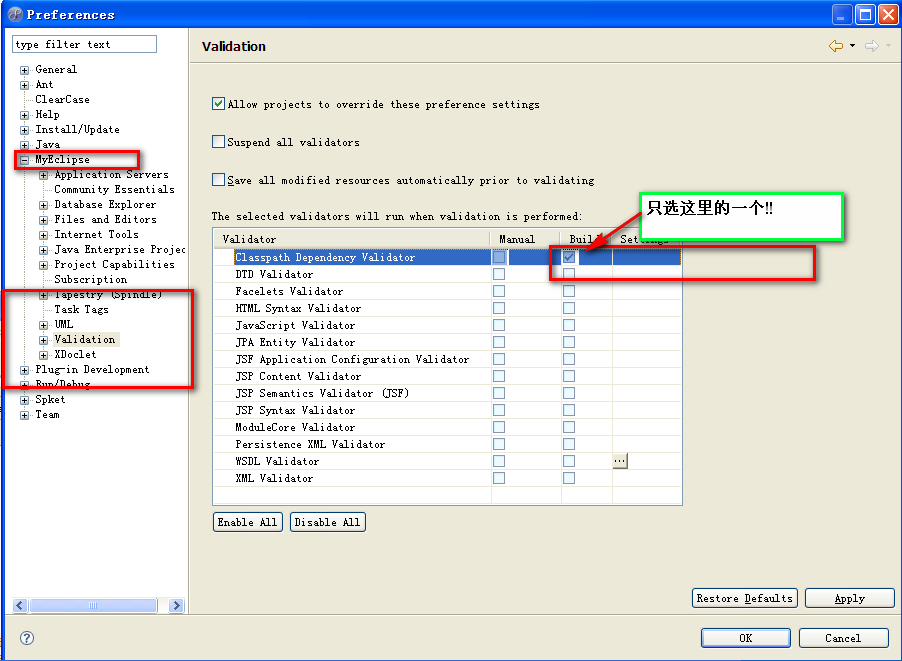Click the Validator column header
The height and width of the screenshot is (661, 902).
click(352, 239)
